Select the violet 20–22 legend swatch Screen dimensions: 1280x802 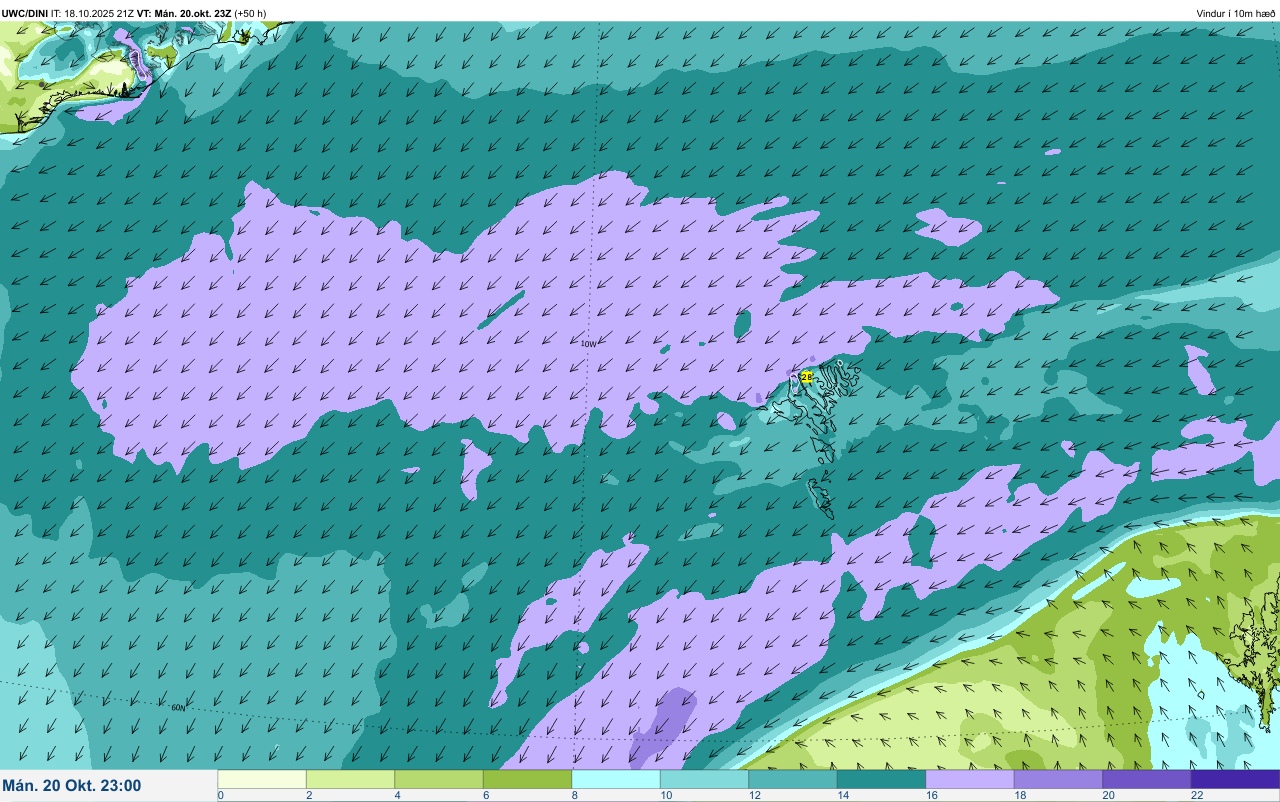point(1147,779)
